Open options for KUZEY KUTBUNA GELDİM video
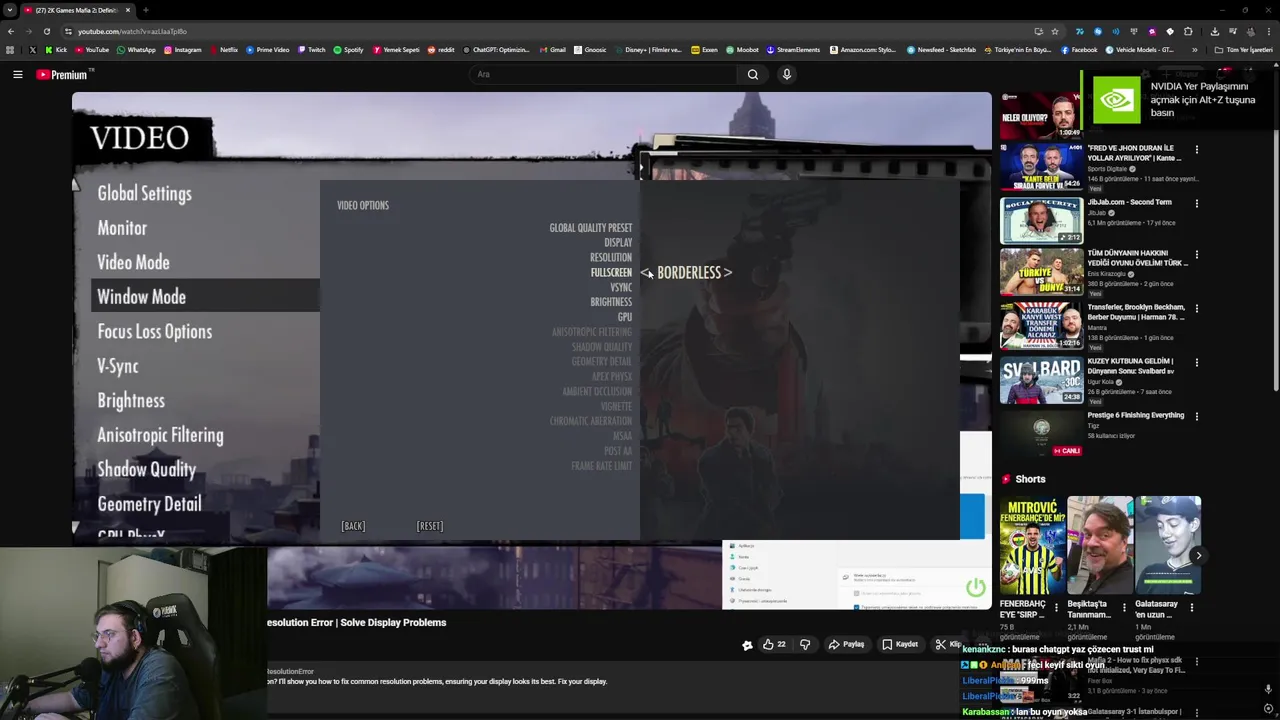This screenshot has width=1280, height=720. coord(1196,362)
